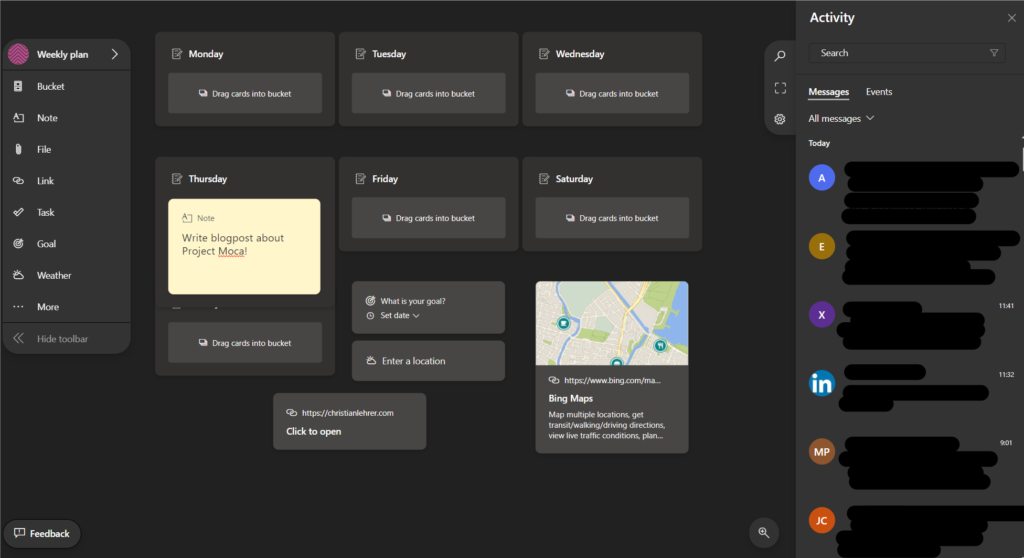Image resolution: width=1024 pixels, height=558 pixels.
Task: Select the Friday bucket title
Action: [x=385, y=178]
